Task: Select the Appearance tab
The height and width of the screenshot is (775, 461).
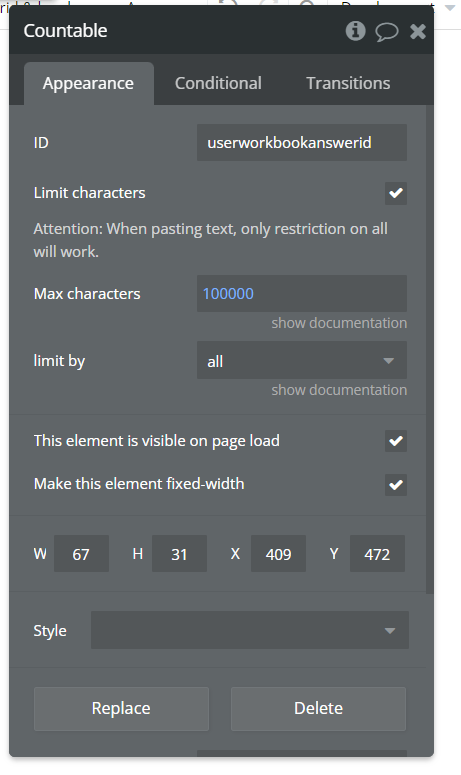Action: click(88, 83)
